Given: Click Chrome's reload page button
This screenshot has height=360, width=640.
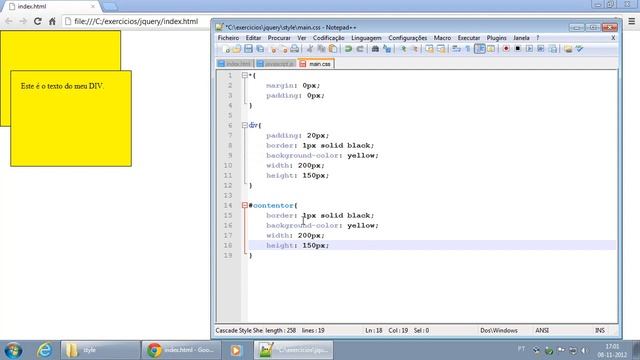Looking at the screenshot, I should click(38, 21).
